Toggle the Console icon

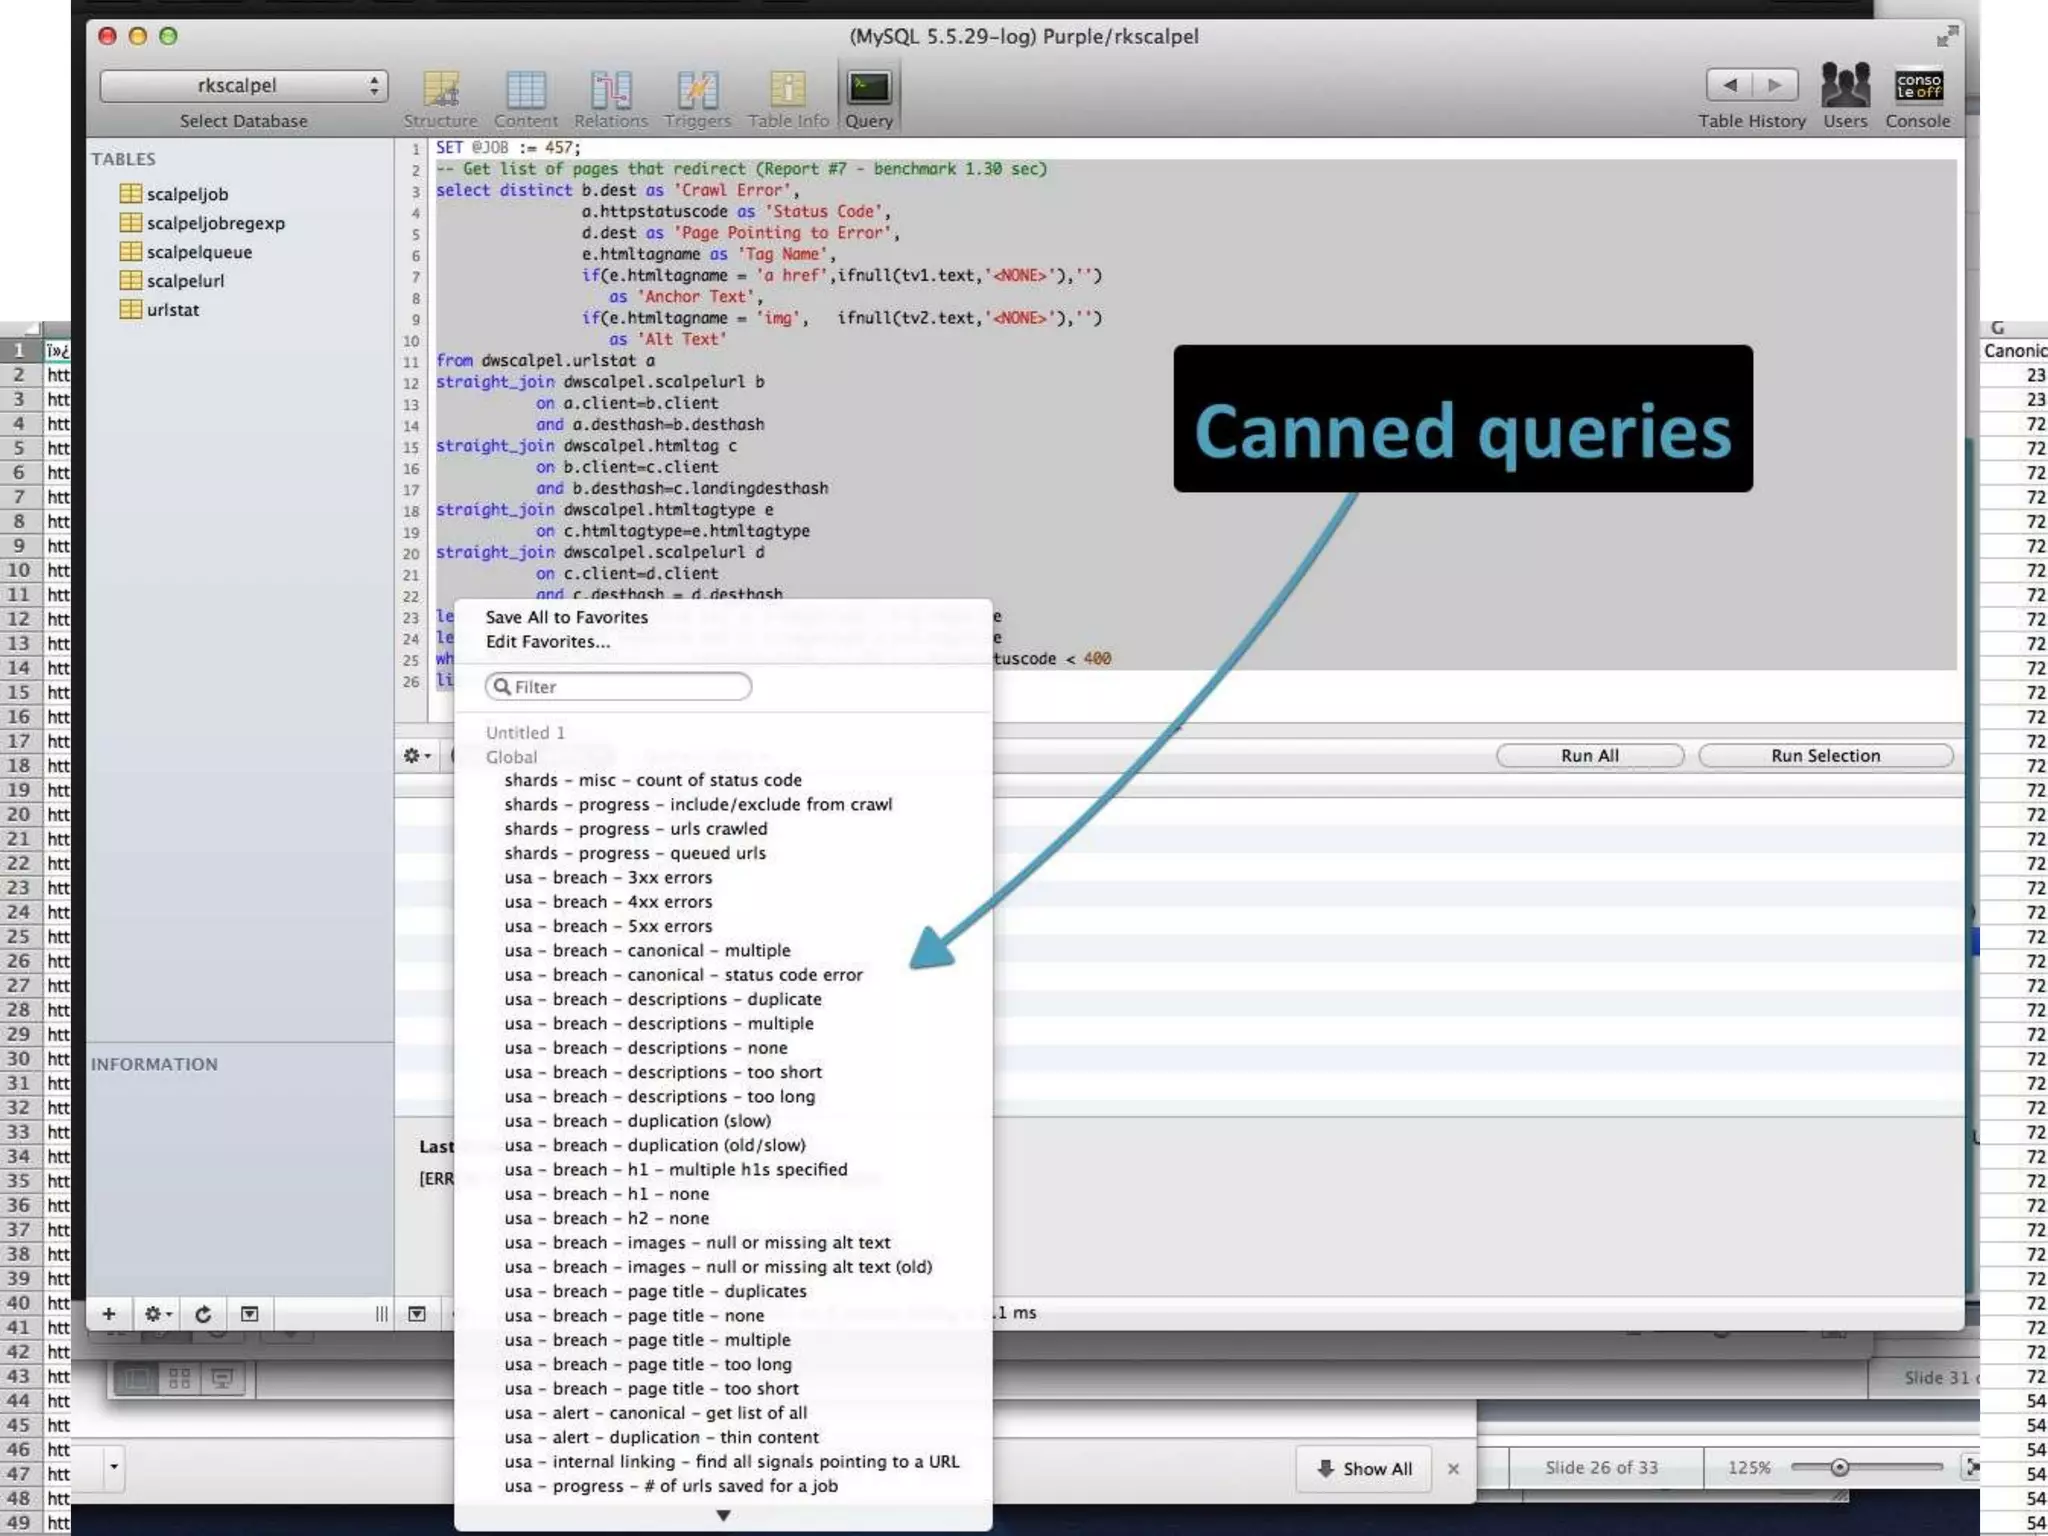(1917, 86)
